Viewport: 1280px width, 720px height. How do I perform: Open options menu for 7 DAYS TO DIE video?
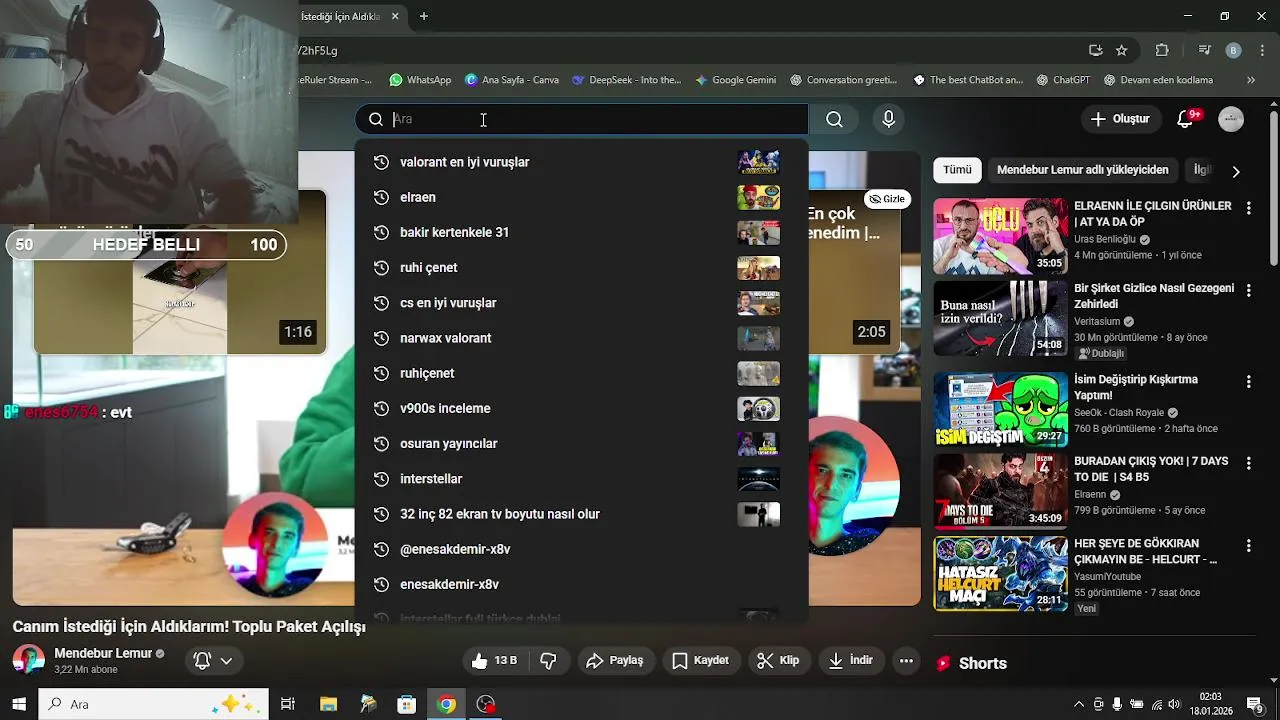[x=1248, y=463]
